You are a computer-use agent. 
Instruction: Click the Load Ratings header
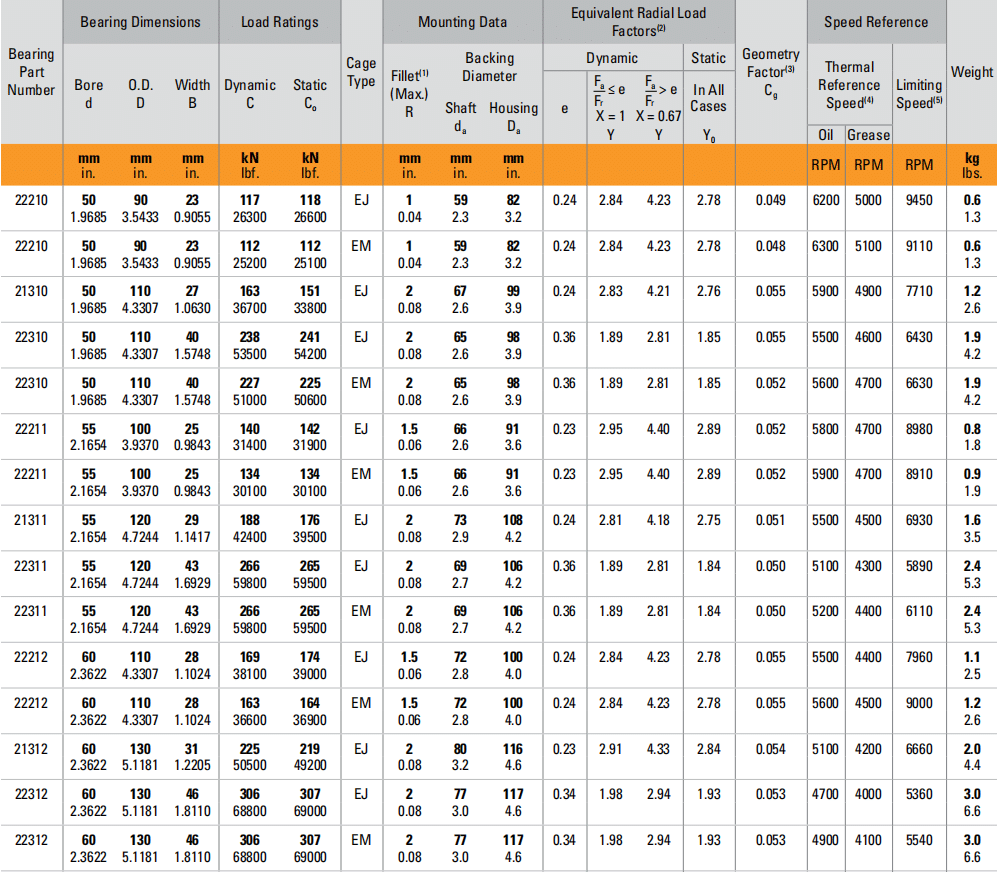click(x=280, y=22)
